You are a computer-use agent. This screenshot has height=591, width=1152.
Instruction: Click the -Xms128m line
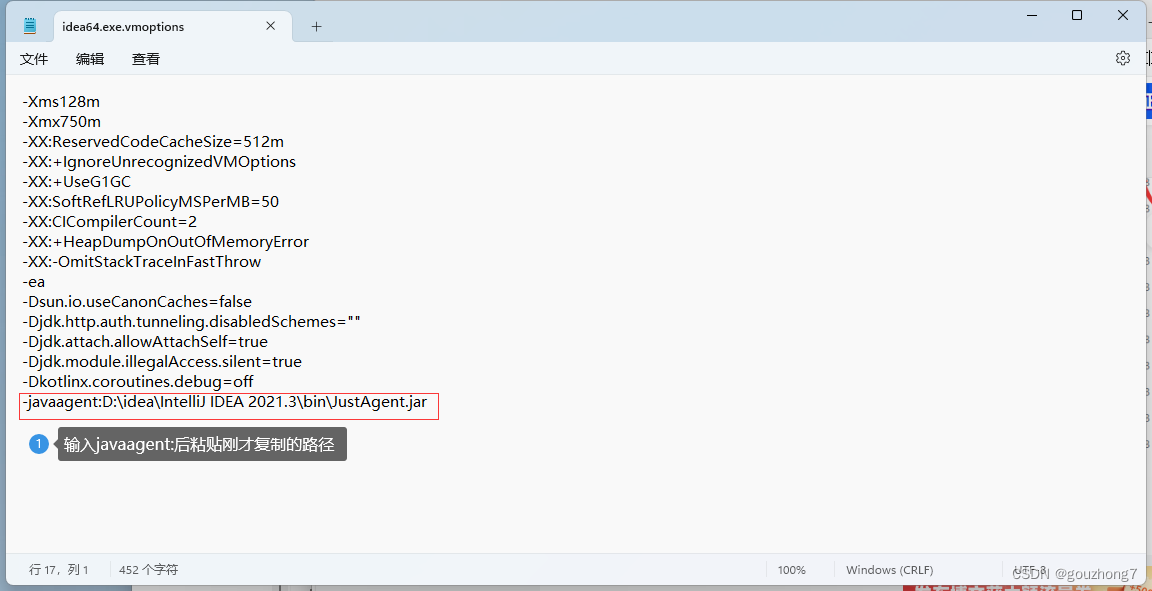61,101
